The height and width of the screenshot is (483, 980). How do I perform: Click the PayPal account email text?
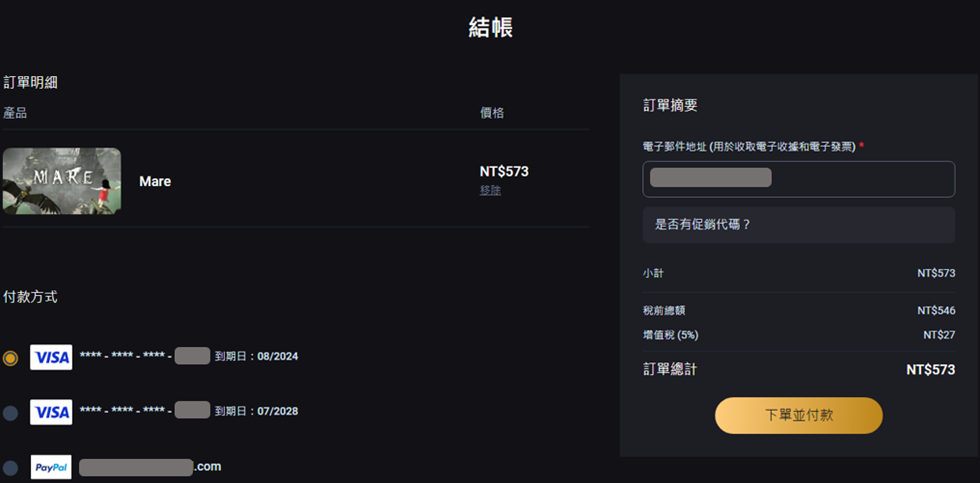150,467
